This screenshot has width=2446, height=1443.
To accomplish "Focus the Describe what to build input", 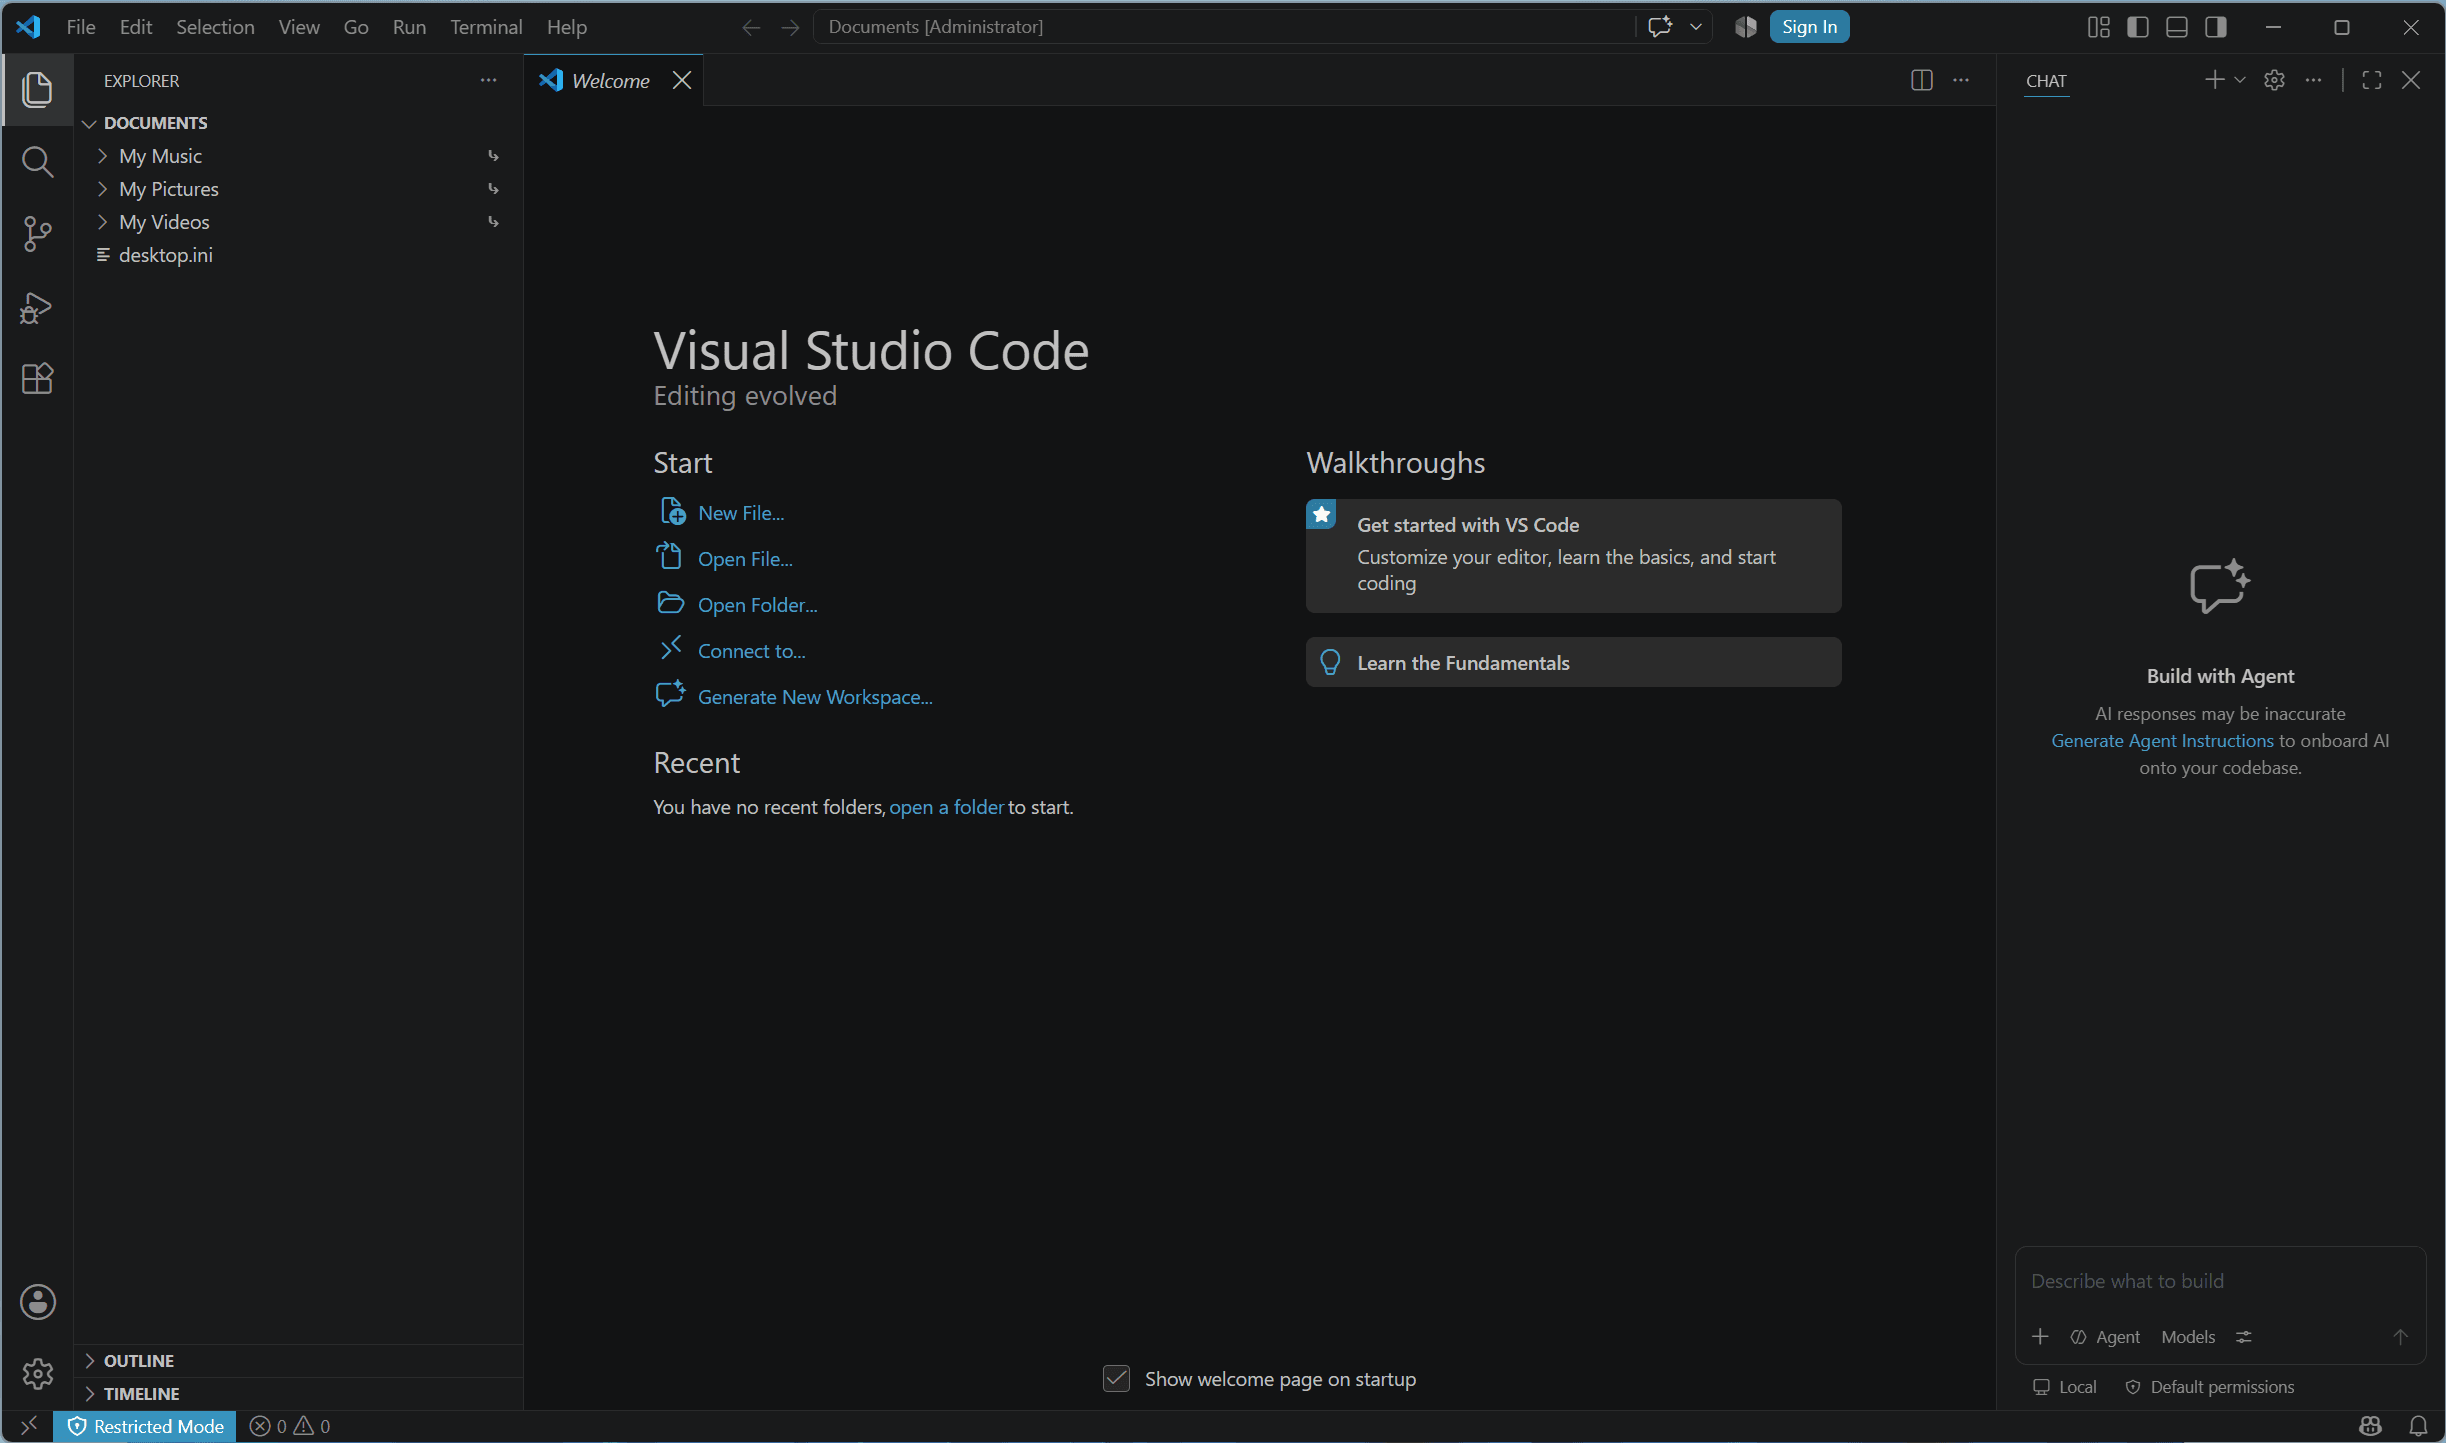I will coord(2220,1281).
